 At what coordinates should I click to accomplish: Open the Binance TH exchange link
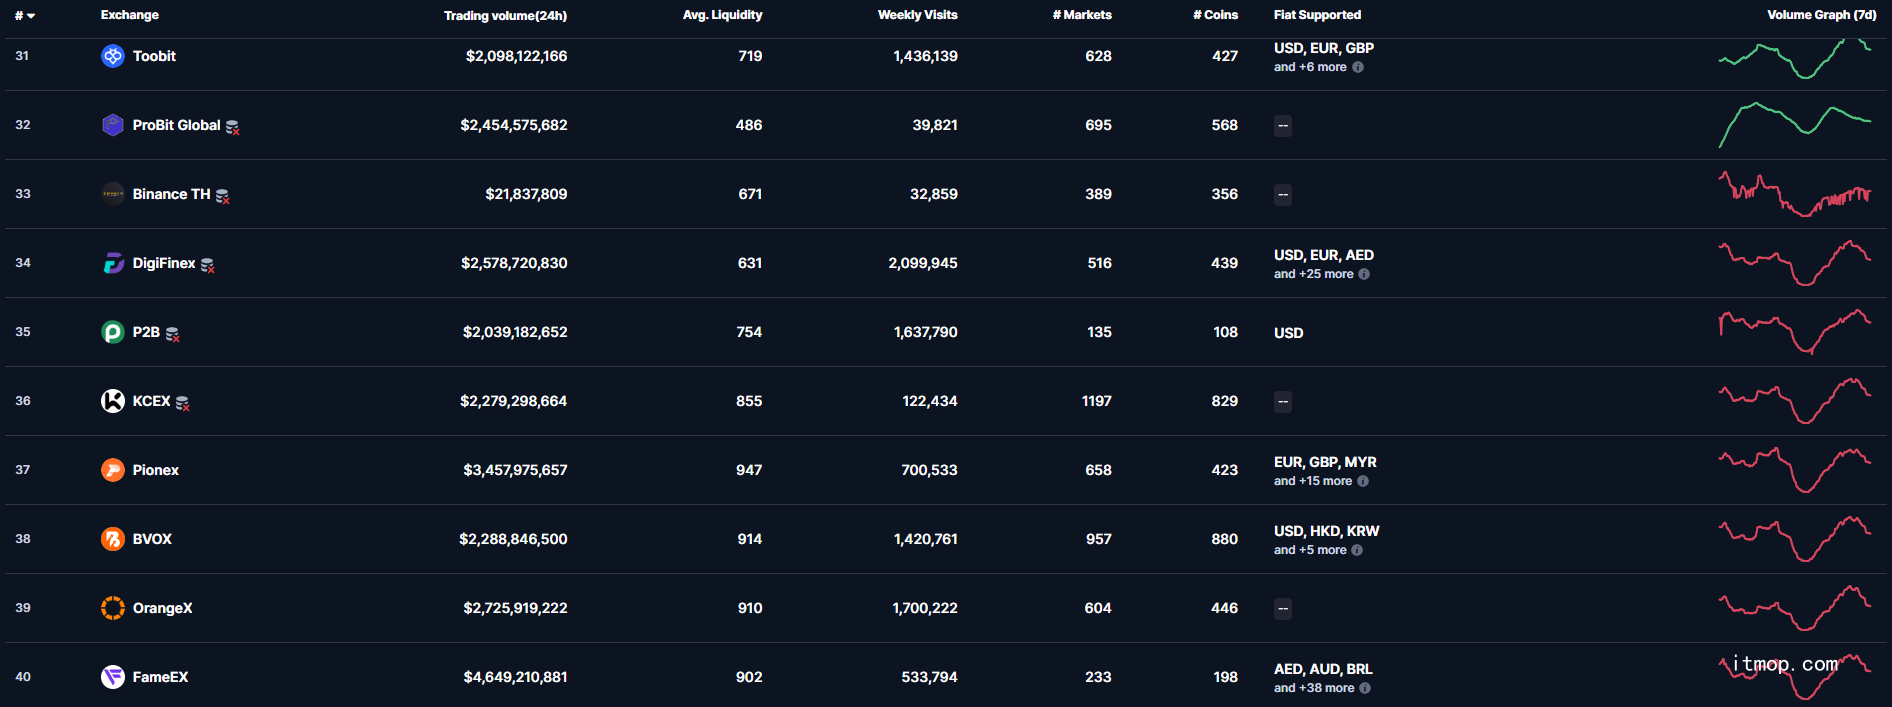pos(171,194)
